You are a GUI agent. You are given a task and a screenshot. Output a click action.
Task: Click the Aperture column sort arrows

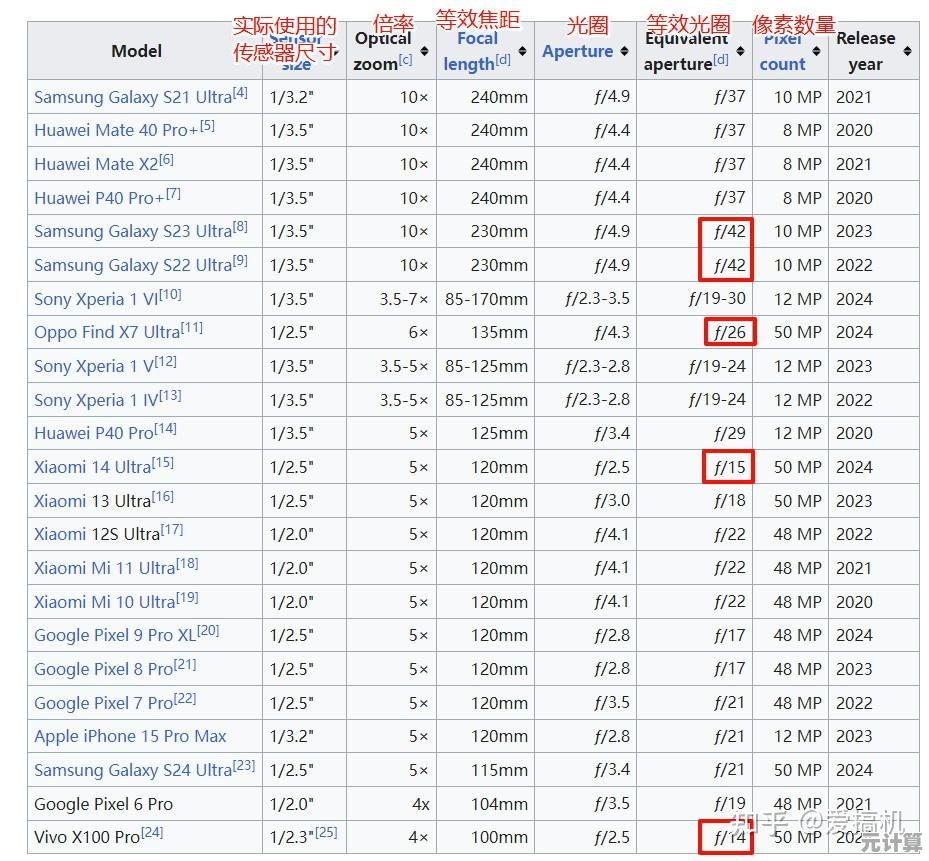(x=624, y=51)
